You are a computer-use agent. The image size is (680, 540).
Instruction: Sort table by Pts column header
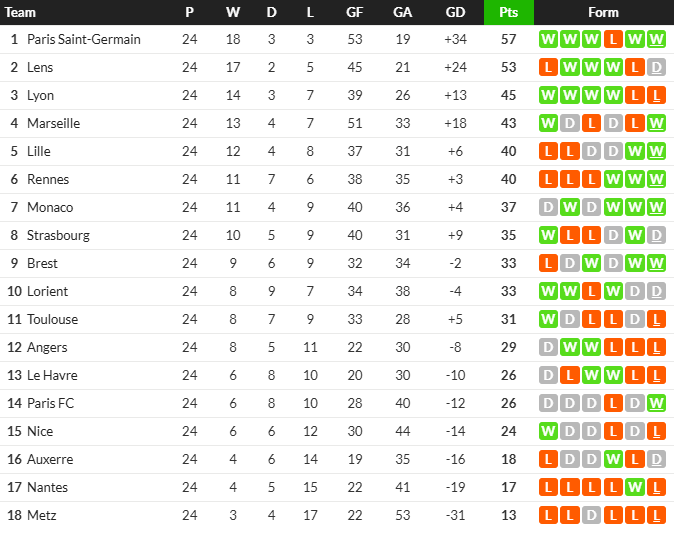click(x=509, y=12)
